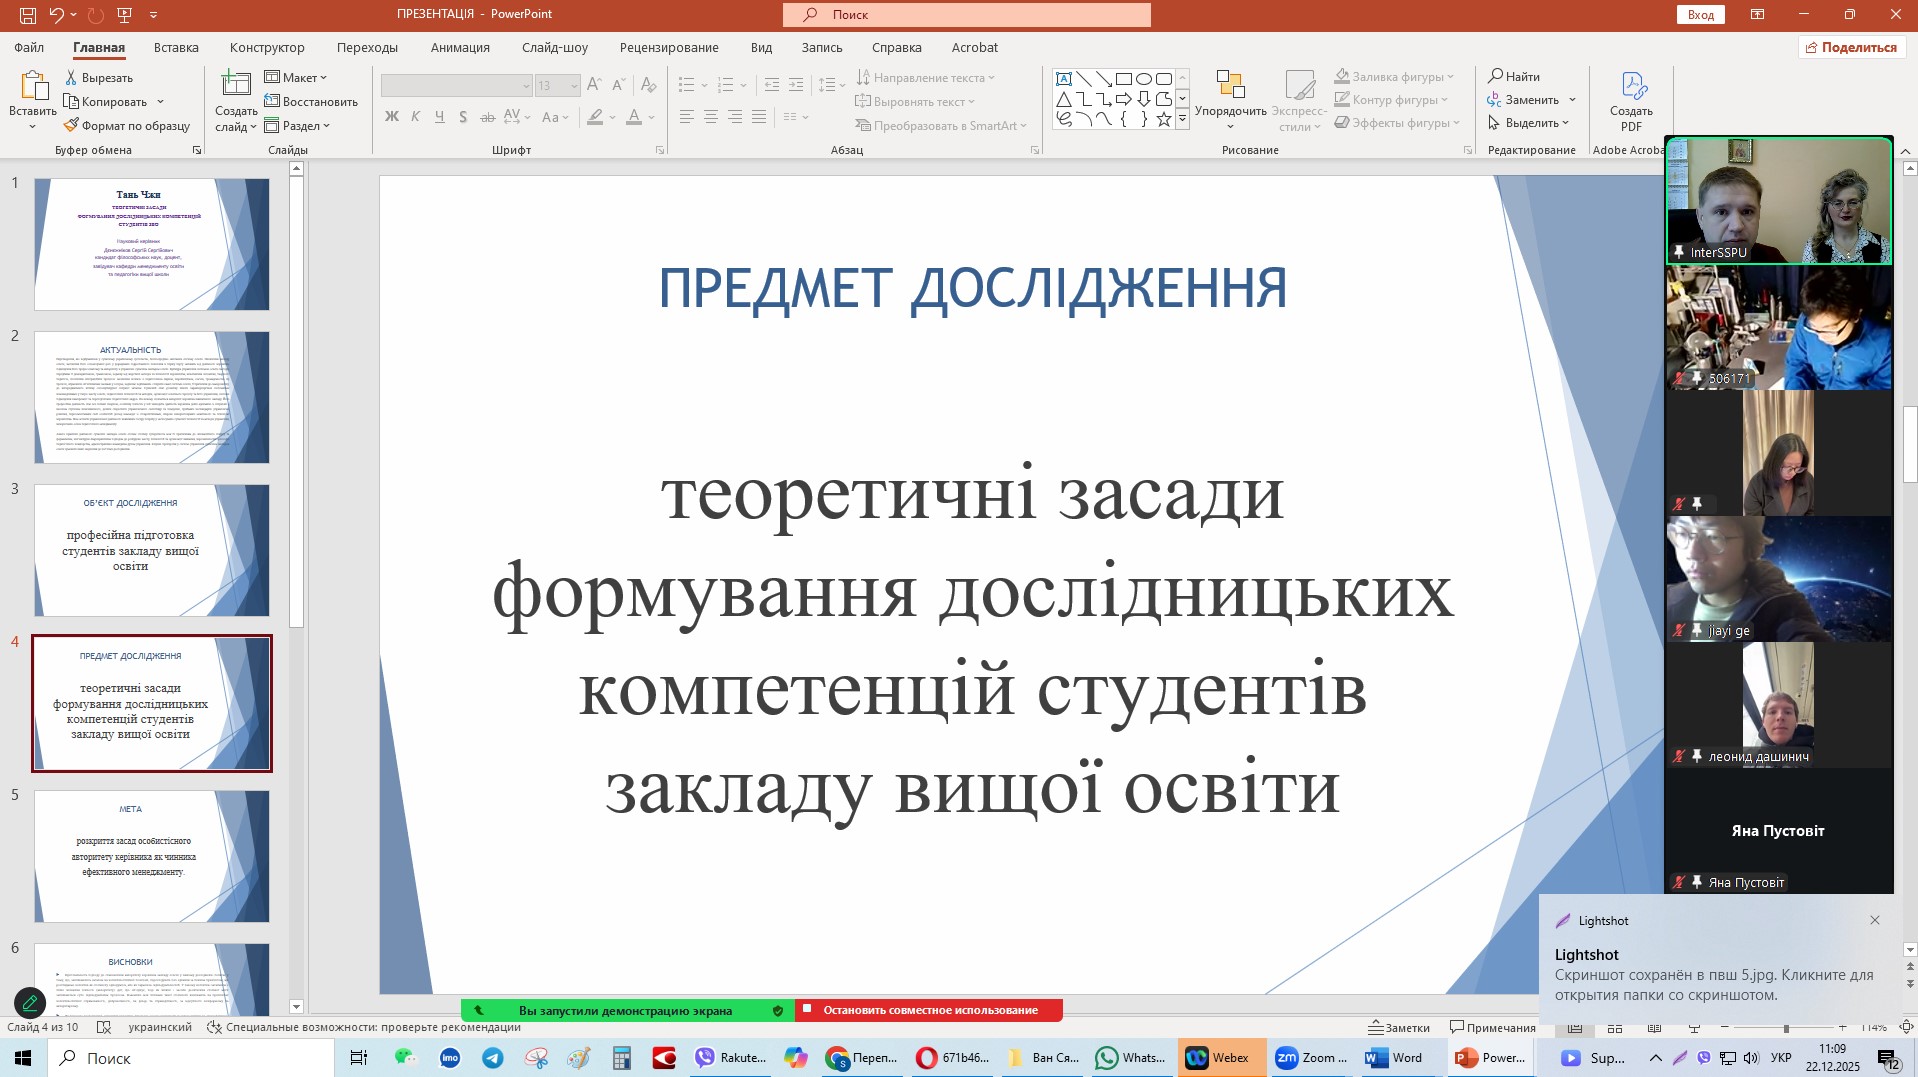
Task: Click the Paste clipboard icon
Action: point(32,86)
